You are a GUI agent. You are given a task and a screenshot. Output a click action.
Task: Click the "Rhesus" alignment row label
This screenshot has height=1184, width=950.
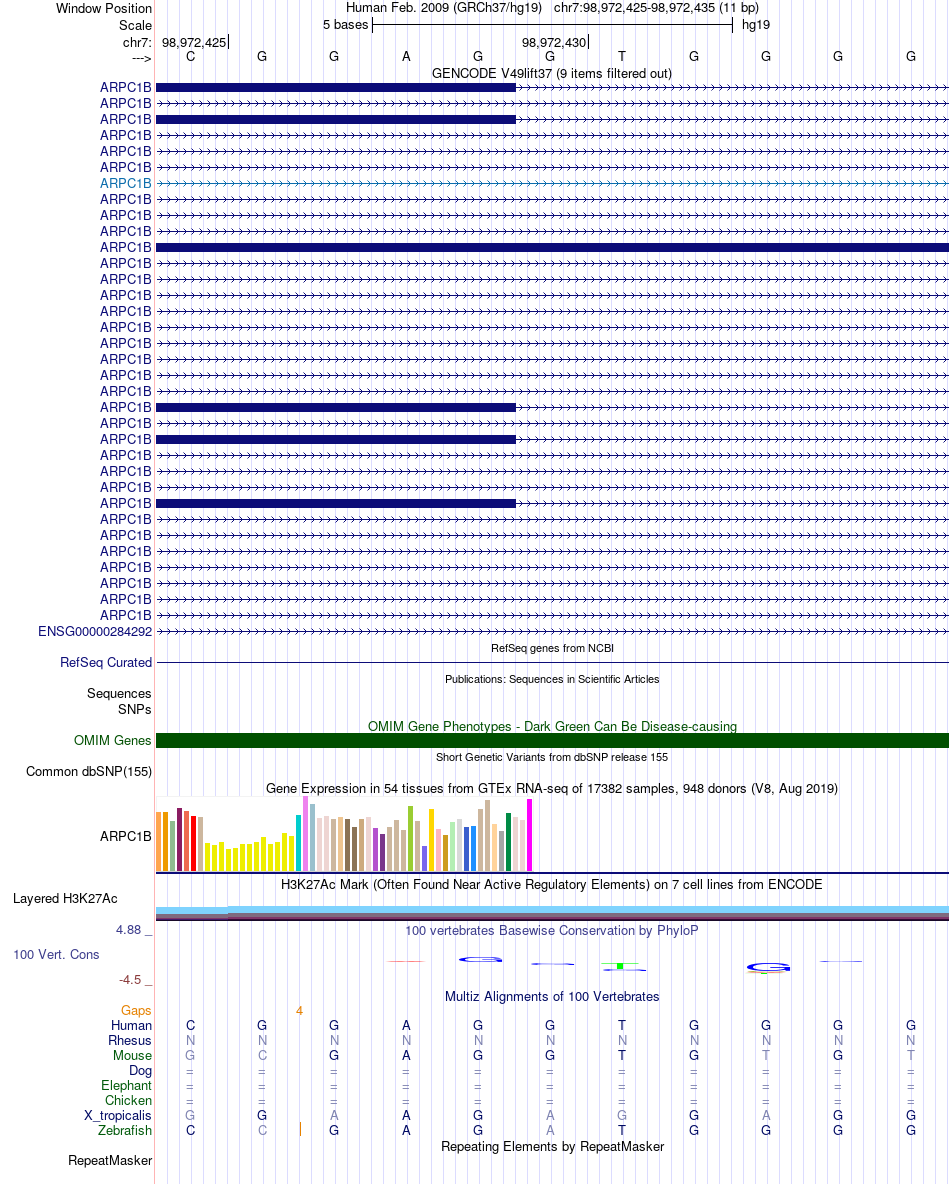pyautogui.click(x=130, y=1041)
